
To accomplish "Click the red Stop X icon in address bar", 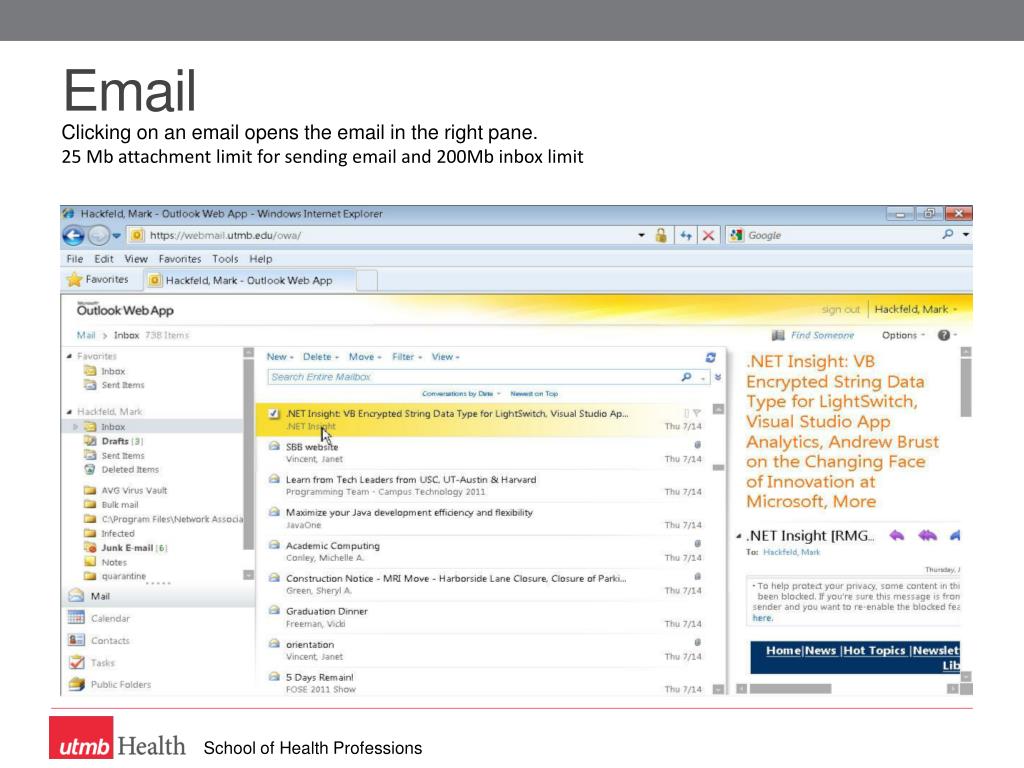I will pyautogui.click(x=708, y=235).
